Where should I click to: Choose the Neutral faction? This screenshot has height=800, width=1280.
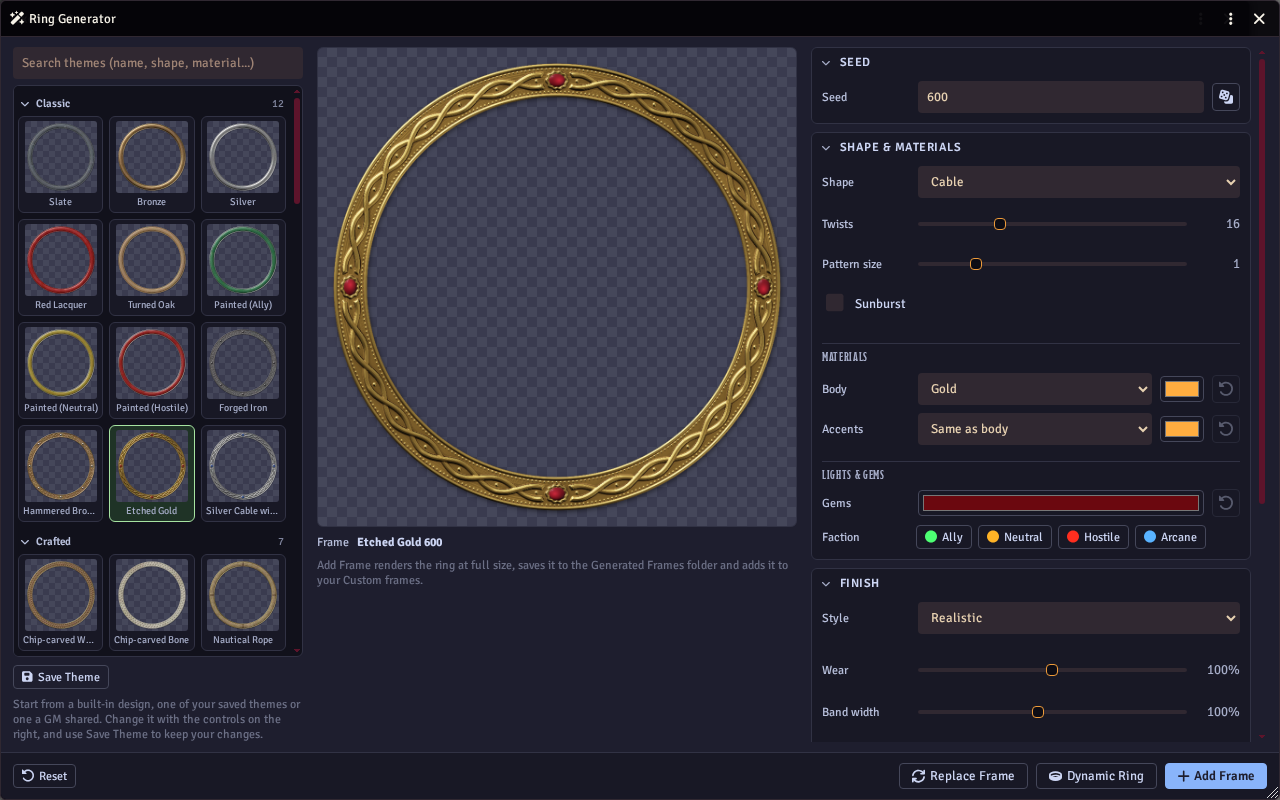(x=1015, y=537)
